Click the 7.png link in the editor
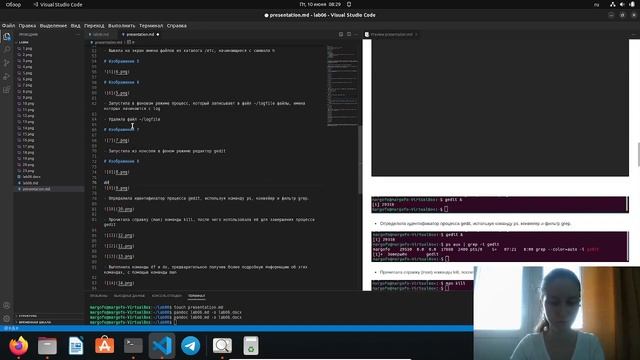This screenshot has height=360, width=640. pos(122,140)
